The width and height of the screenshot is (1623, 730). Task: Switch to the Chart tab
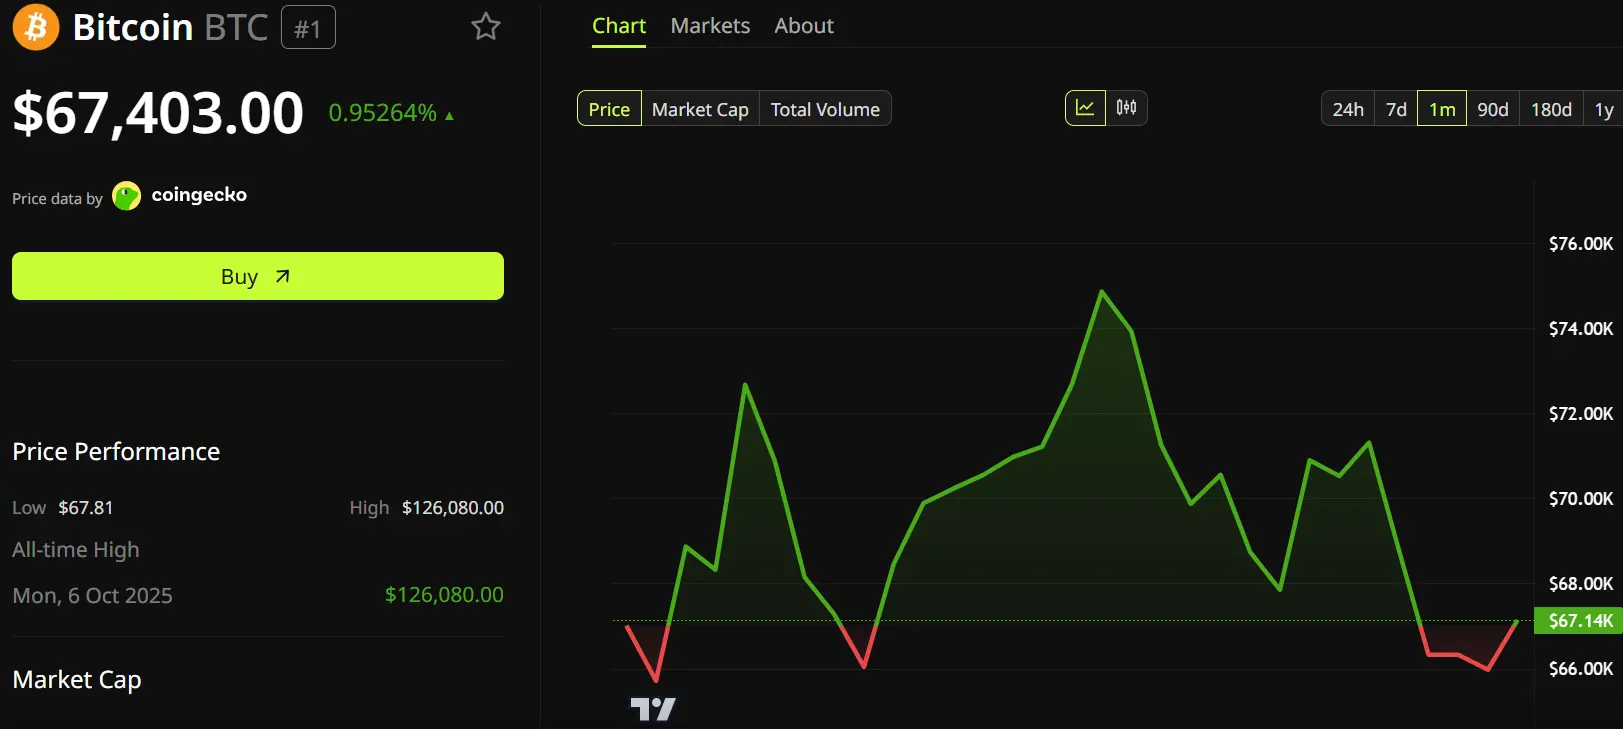619,26
